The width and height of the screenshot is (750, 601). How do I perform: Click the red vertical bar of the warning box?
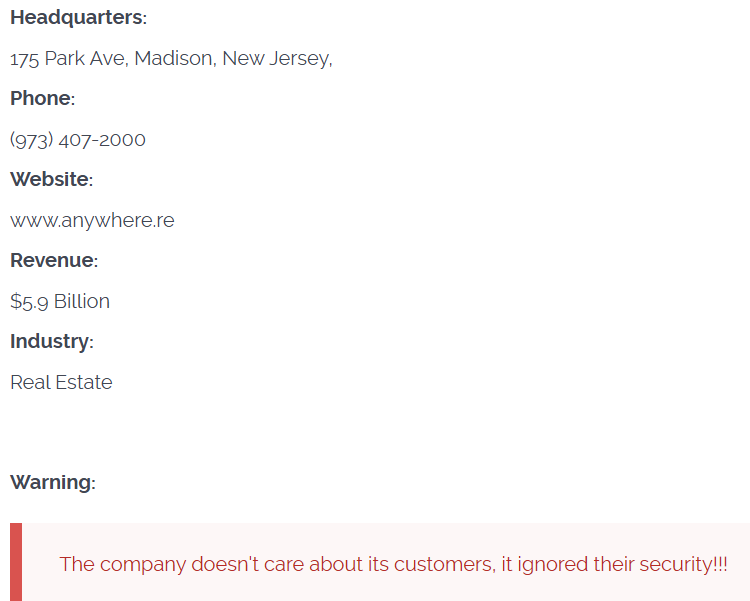[16, 562]
